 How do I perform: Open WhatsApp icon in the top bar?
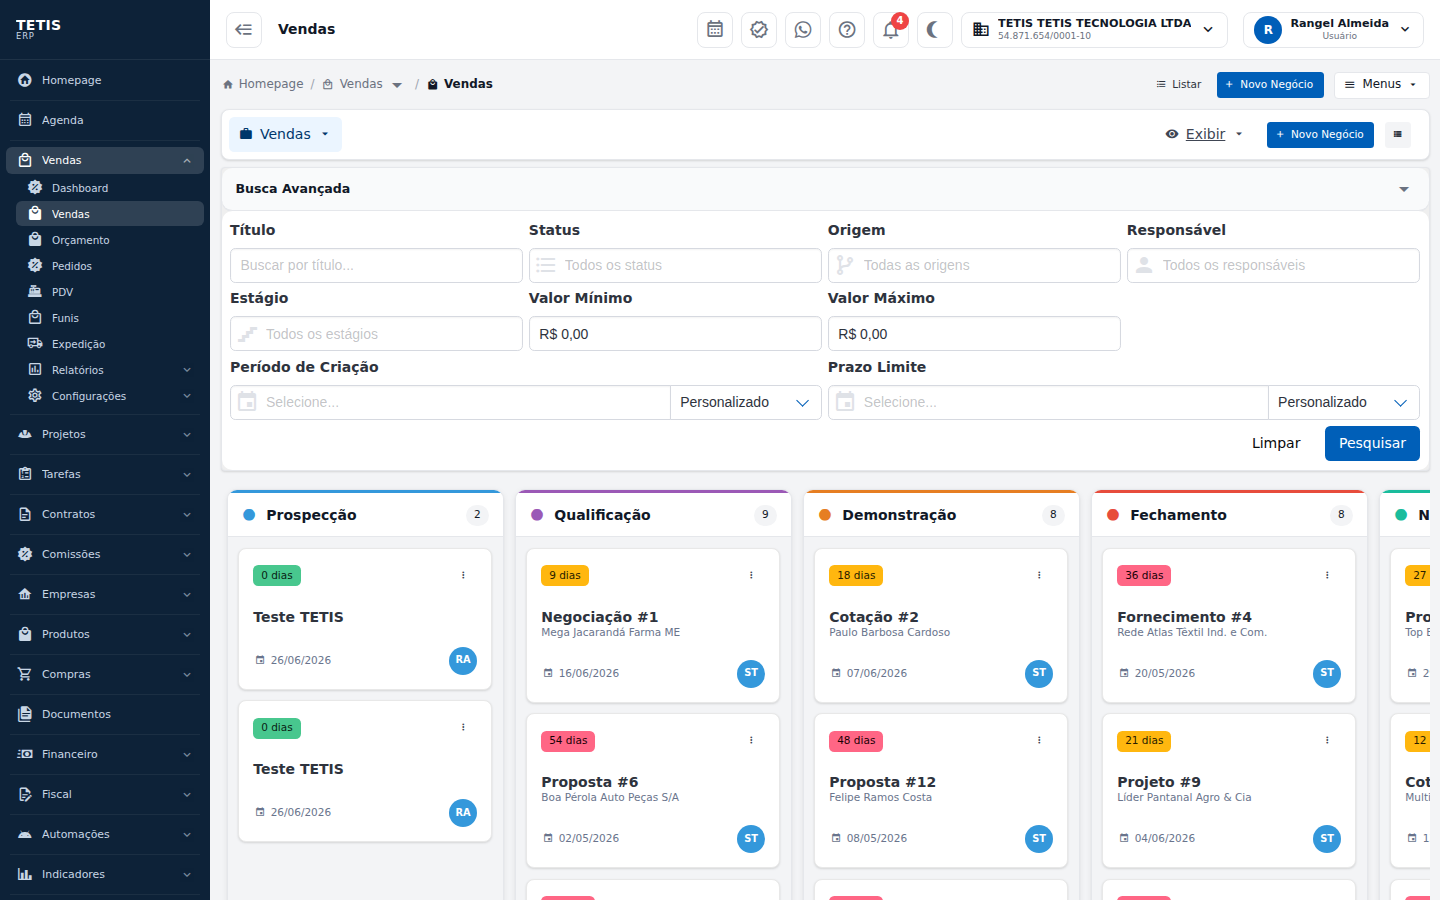pos(803,30)
